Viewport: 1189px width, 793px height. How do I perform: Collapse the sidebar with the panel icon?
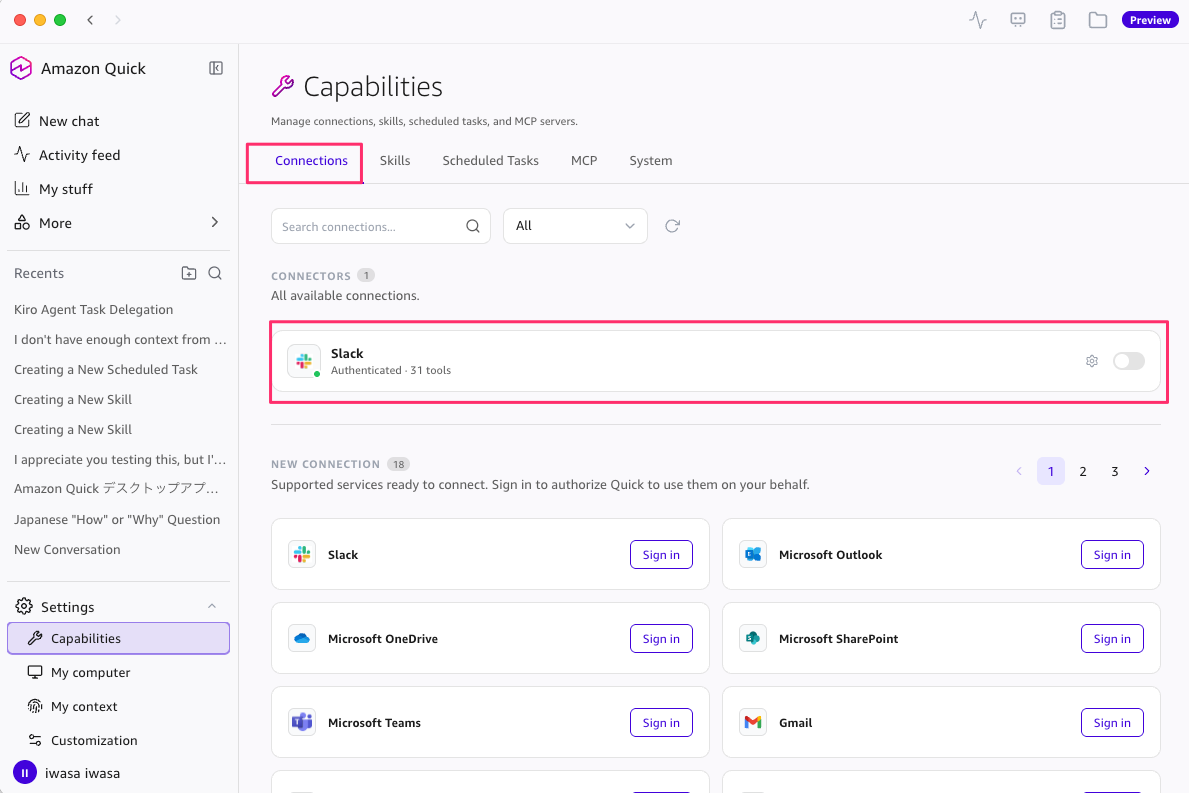pyautogui.click(x=216, y=68)
